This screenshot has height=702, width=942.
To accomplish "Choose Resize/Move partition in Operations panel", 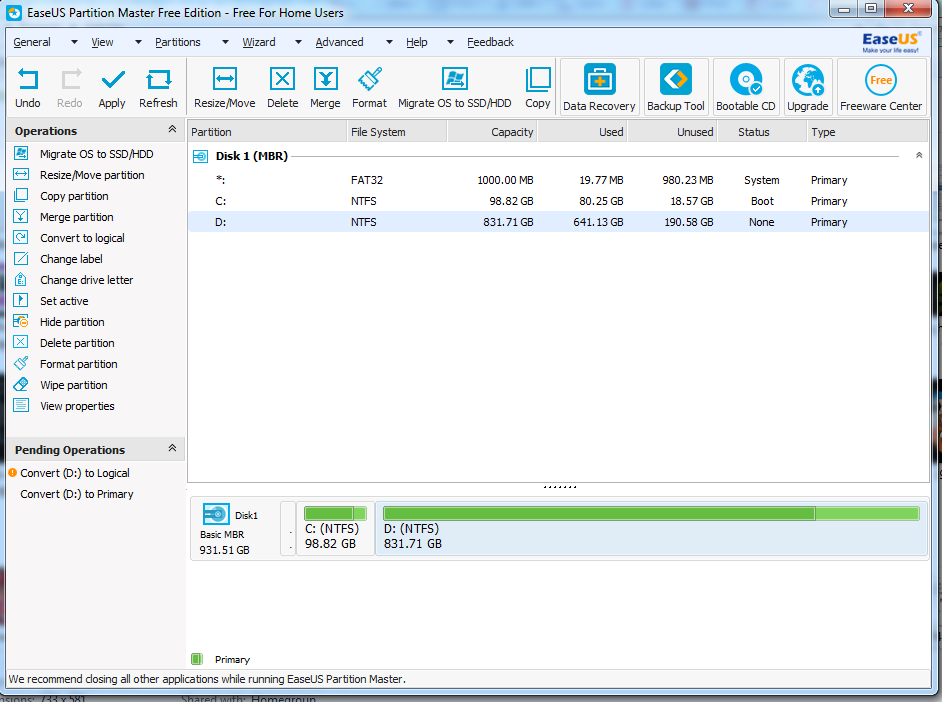I will 93,175.
